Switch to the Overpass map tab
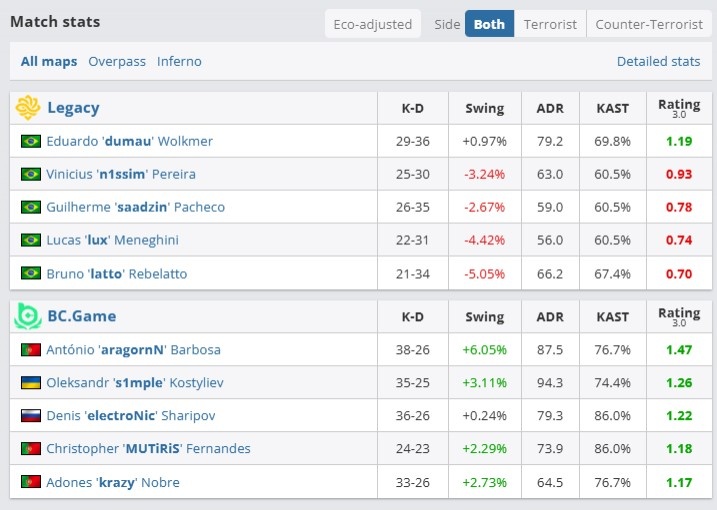This screenshot has width=717, height=510. 117,61
